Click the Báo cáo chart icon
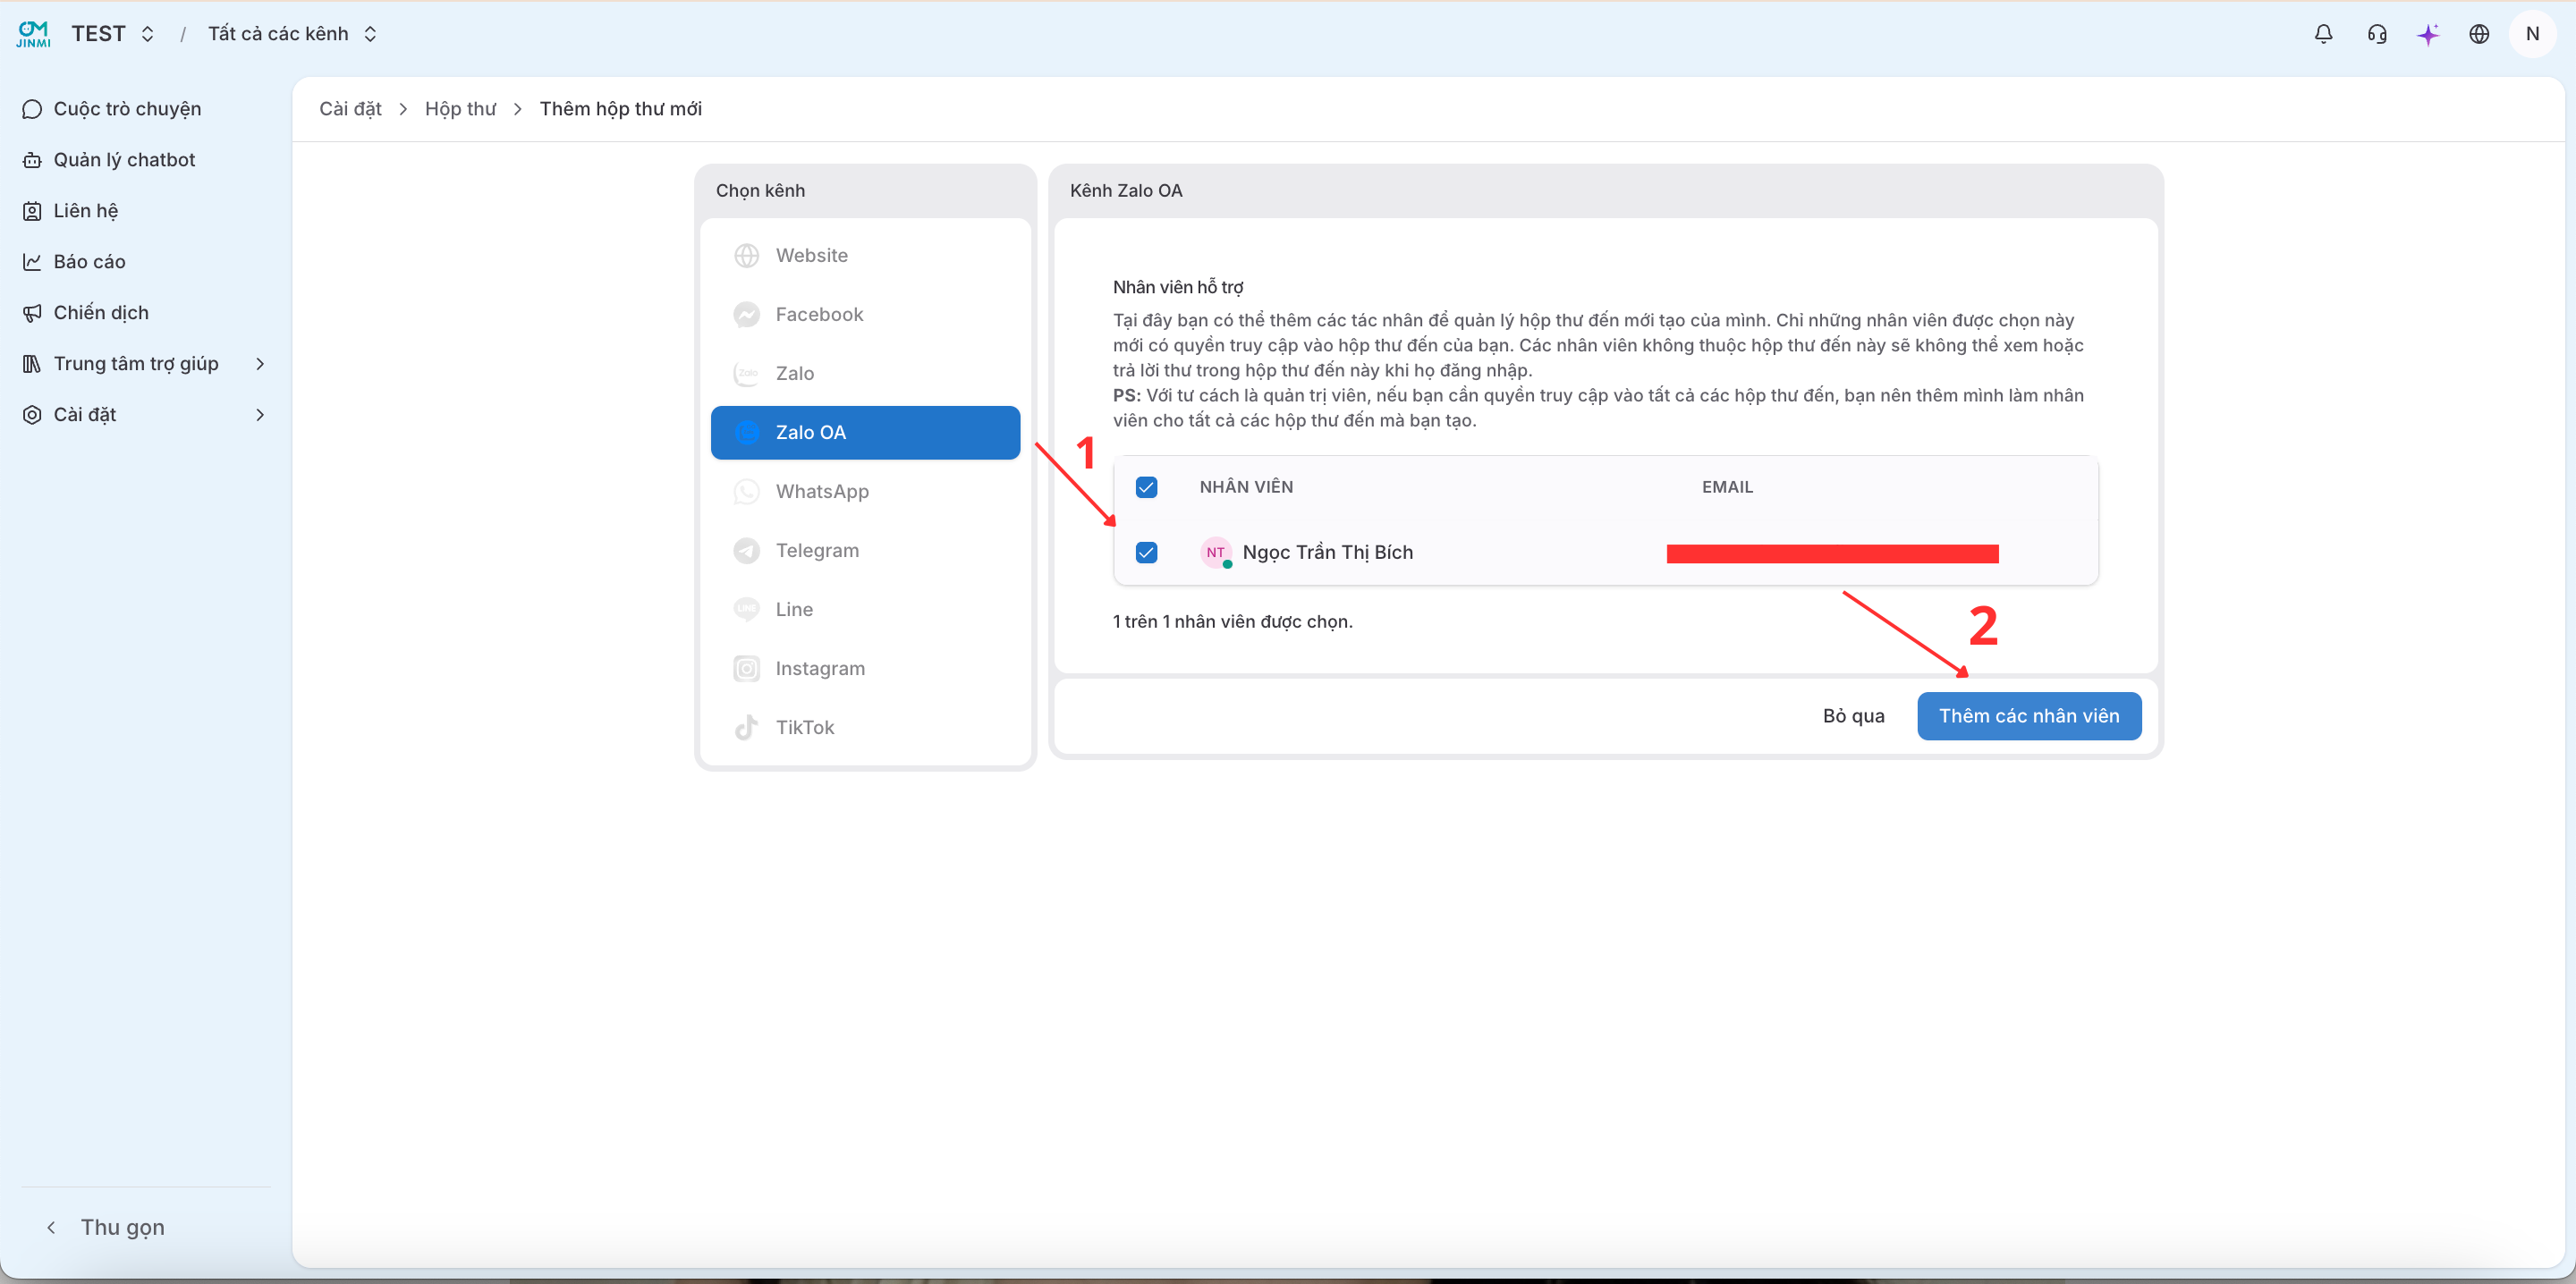Viewport: 2576px width, 1284px height. tap(32, 262)
